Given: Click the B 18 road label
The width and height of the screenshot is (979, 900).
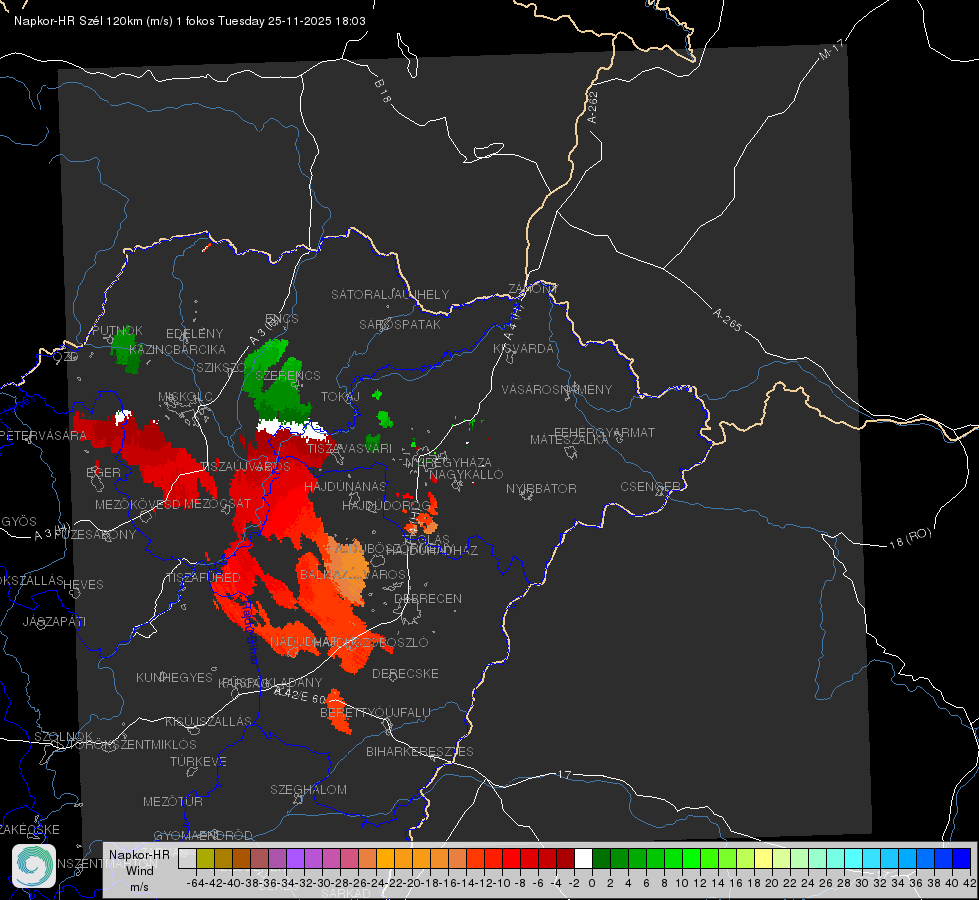Looking at the screenshot, I should [x=383, y=91].
